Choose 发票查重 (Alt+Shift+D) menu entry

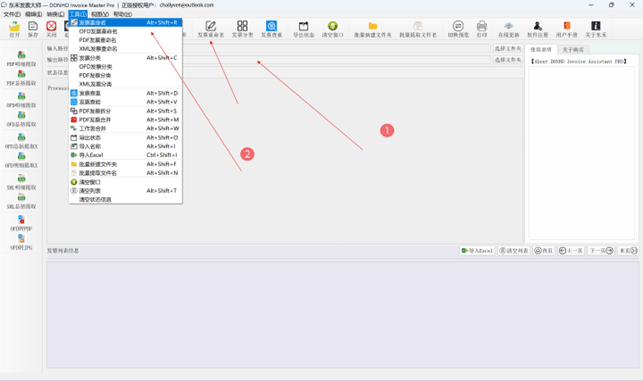point(125,93)
